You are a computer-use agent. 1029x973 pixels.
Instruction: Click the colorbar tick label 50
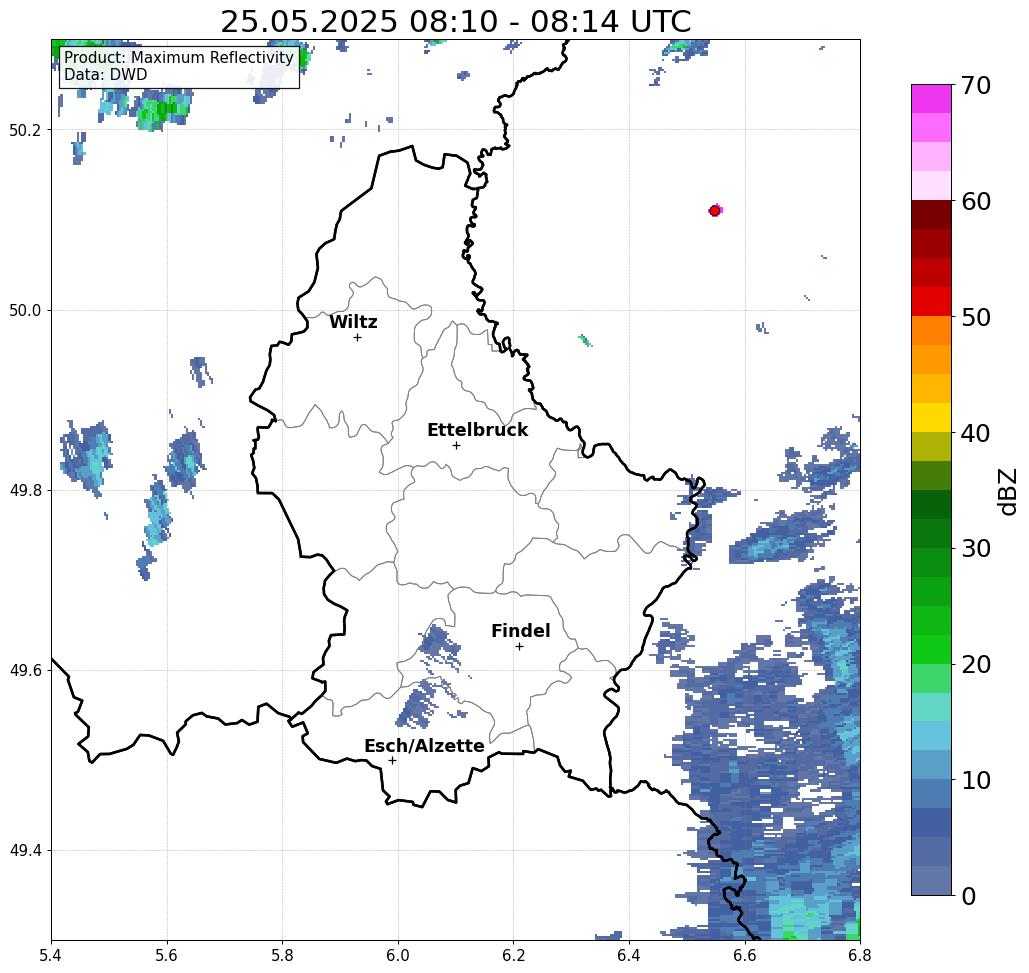click(975, 317)
